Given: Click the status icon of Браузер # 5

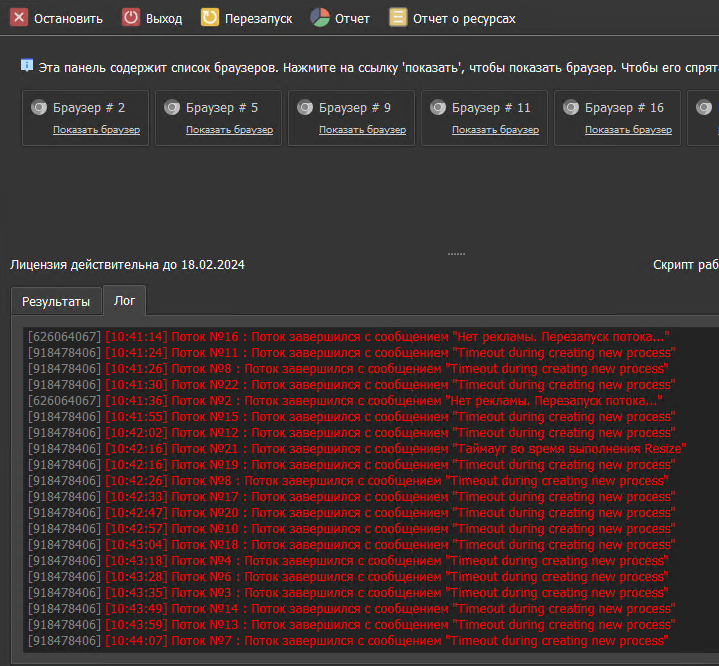Looking at the screenshot, I should tap(172, 107).
